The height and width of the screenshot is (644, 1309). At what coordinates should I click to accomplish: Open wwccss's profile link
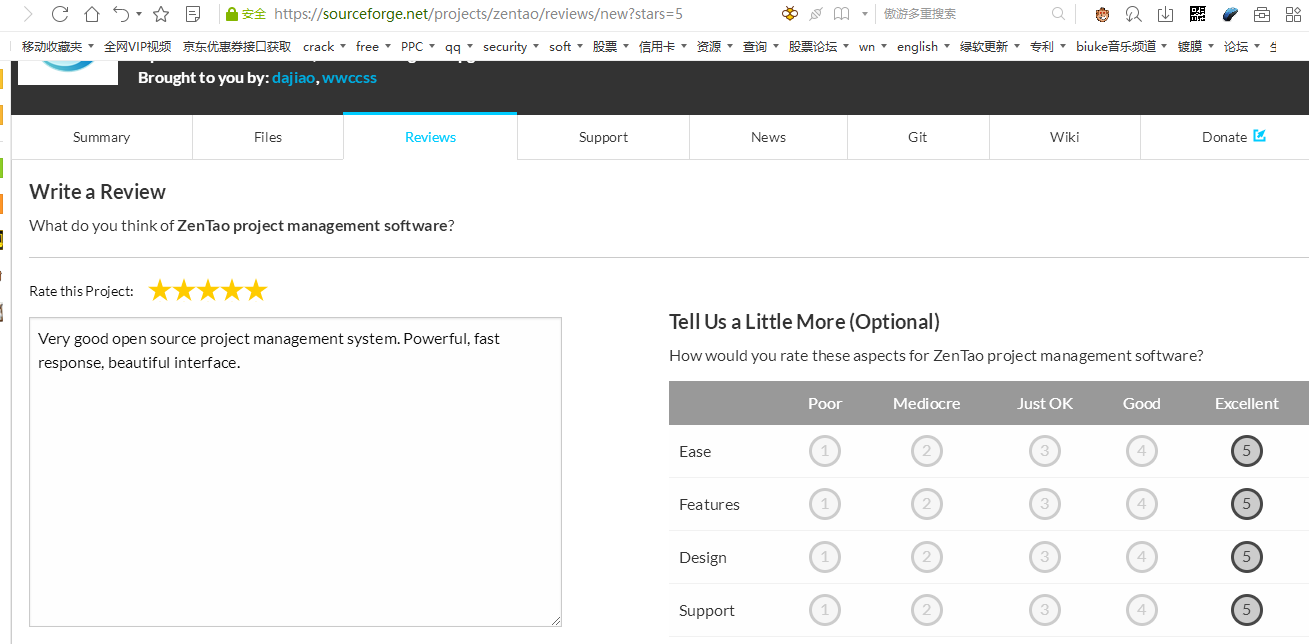tap(349, 78)
